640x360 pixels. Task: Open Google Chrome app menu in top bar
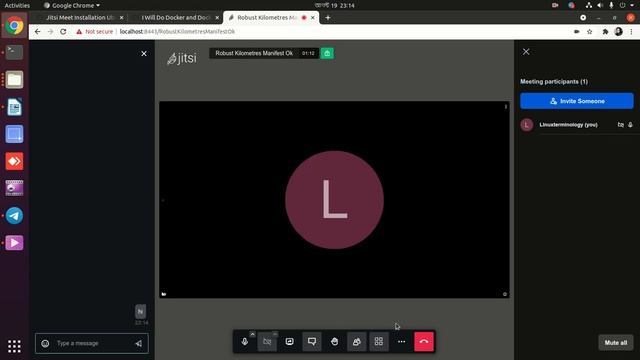pos(72,5)
